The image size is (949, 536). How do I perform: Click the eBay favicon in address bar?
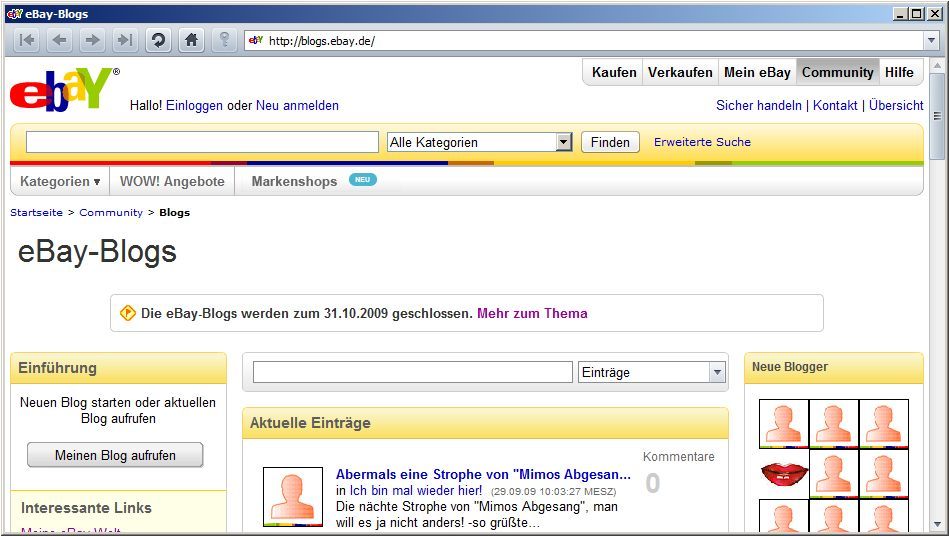pos(256,41)
